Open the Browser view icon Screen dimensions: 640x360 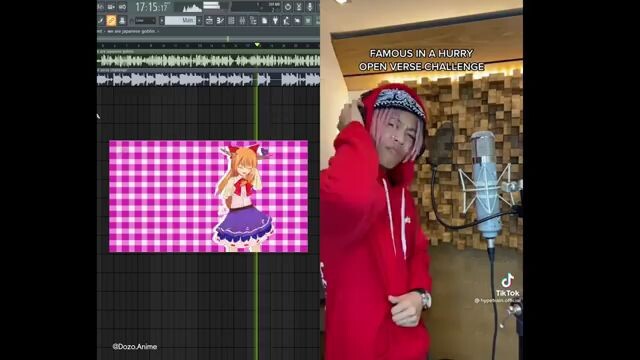[253, 20]
